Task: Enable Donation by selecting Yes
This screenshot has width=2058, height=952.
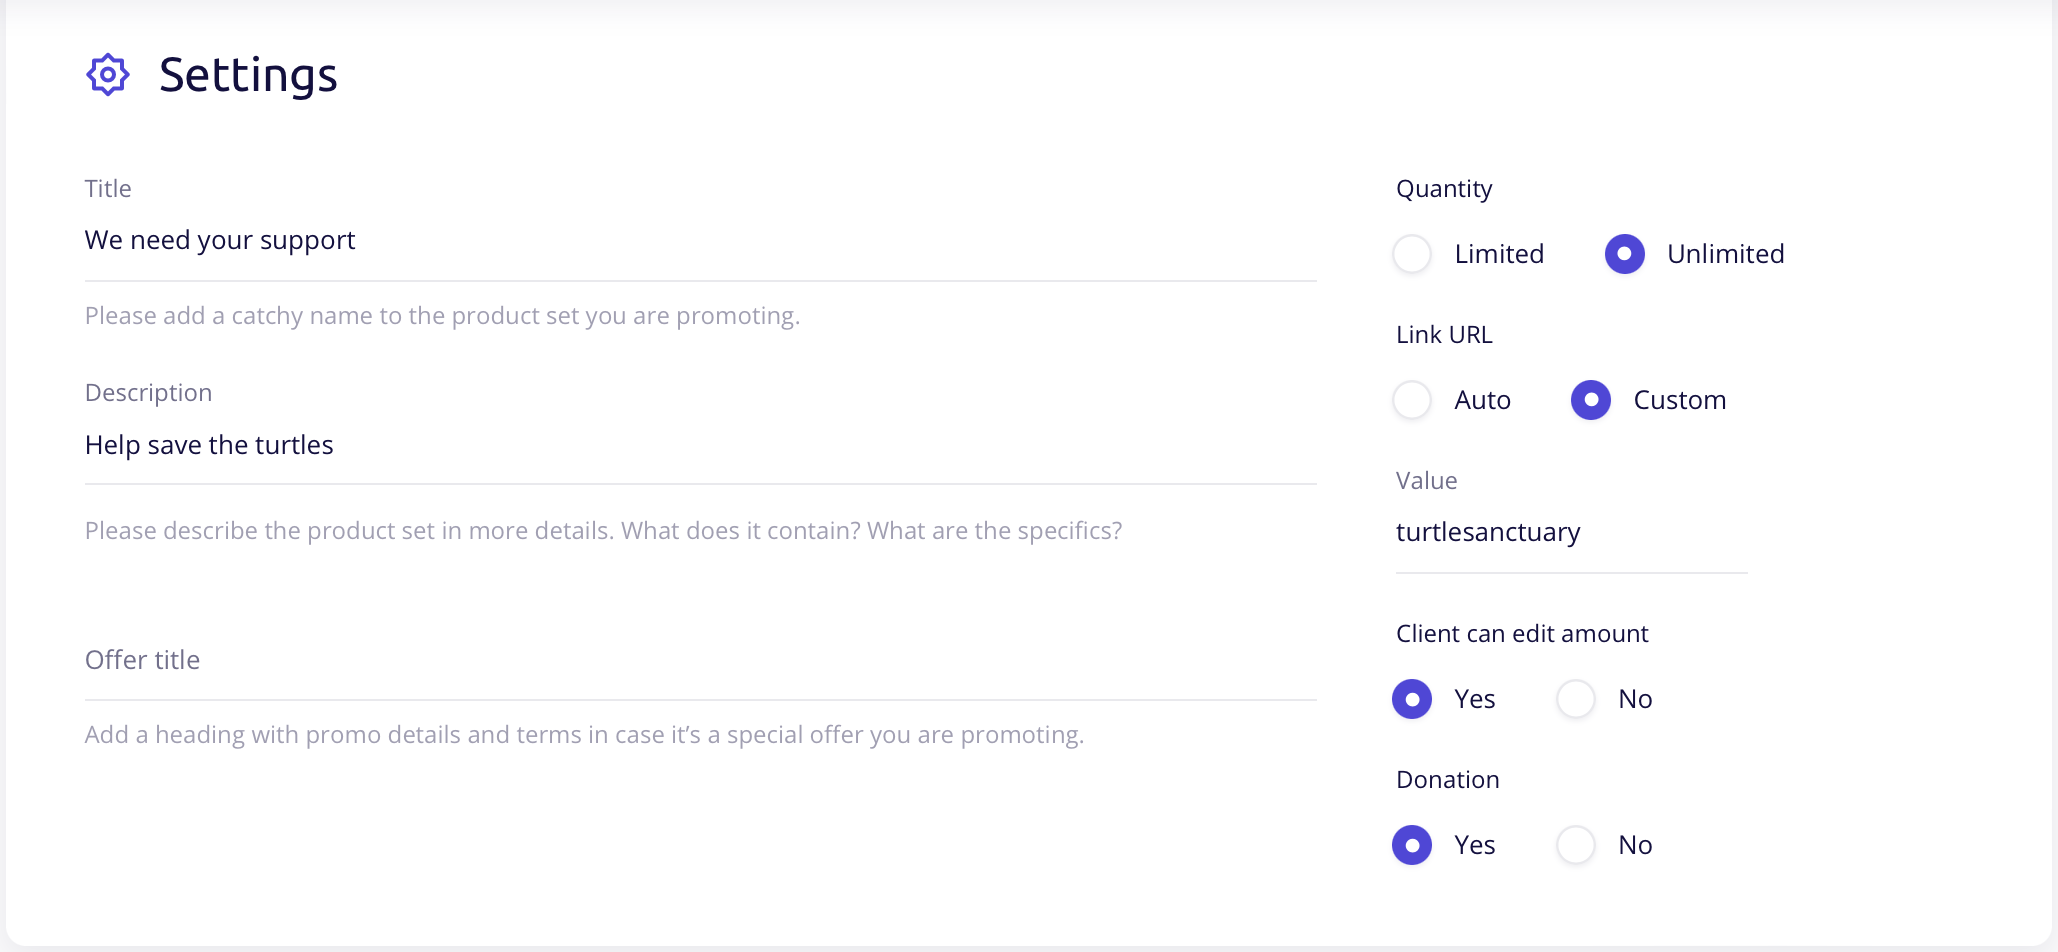Action: (1412, 845)
